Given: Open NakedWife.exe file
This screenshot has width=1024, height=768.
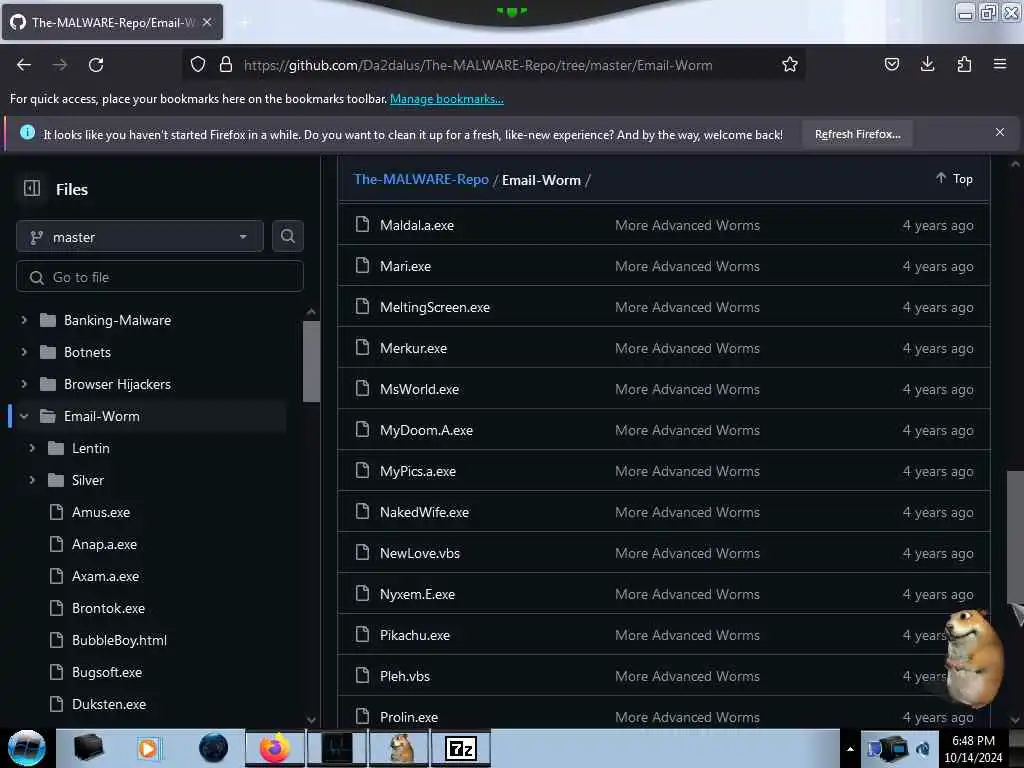Looking at the screenshot, I should coord(424,512).
